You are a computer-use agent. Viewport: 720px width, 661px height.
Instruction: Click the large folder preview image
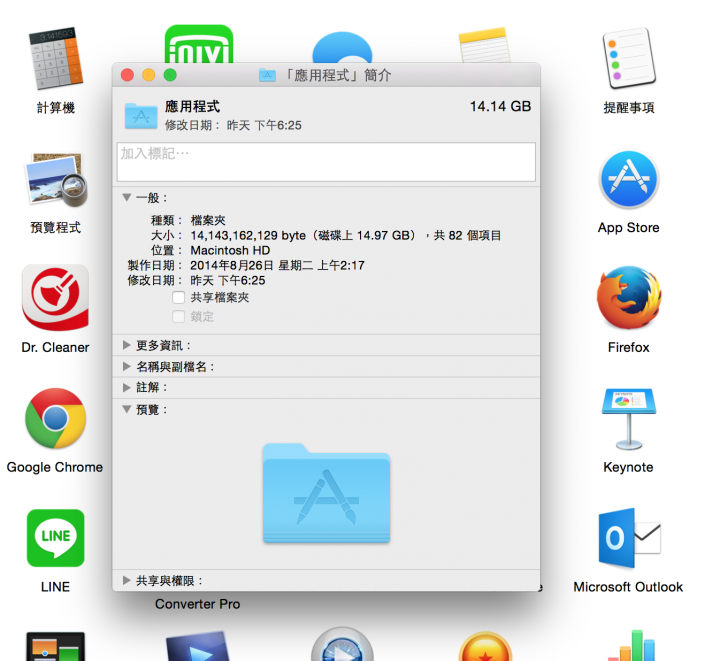pyautogui.click(x=326, y=493)
